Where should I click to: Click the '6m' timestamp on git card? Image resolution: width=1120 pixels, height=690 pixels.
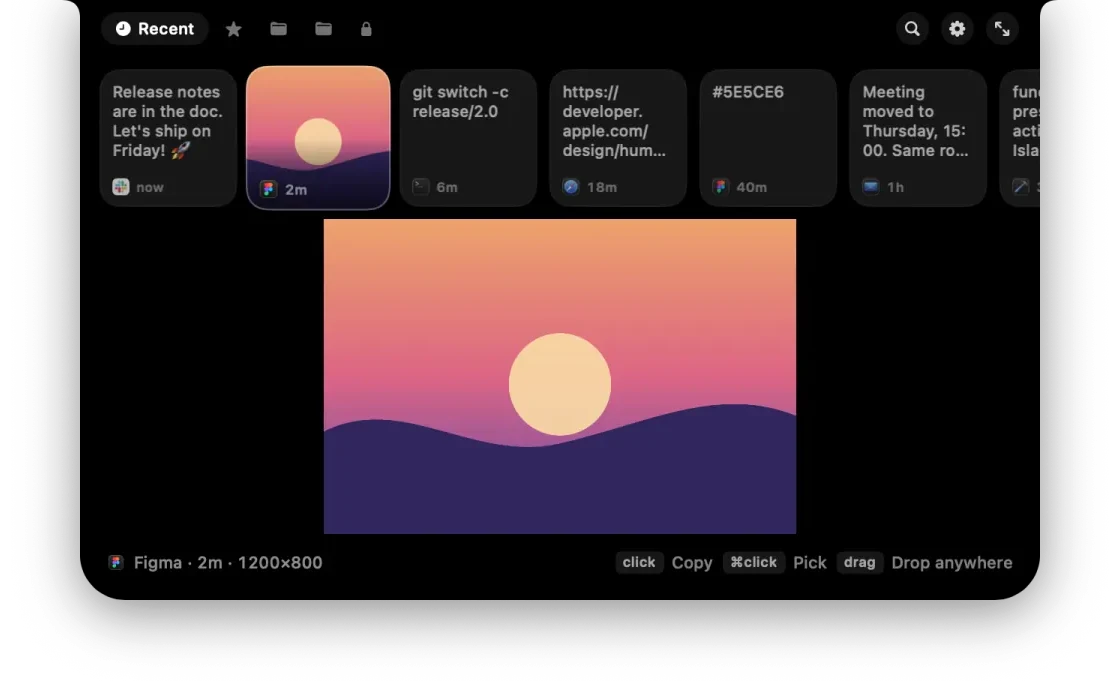[x=447, y=187]
